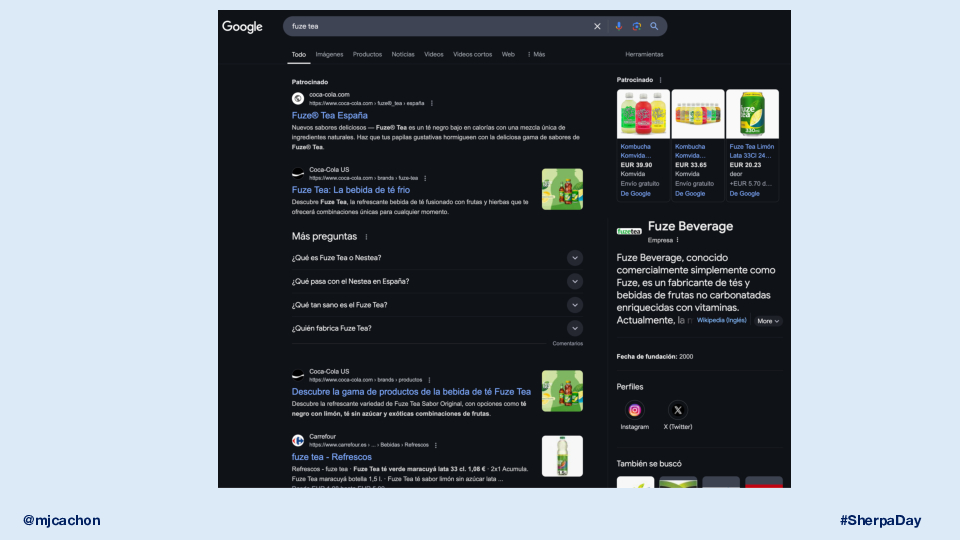Switch to the Videos tab
Screen dimensions: 960x540
click(433, 54)
